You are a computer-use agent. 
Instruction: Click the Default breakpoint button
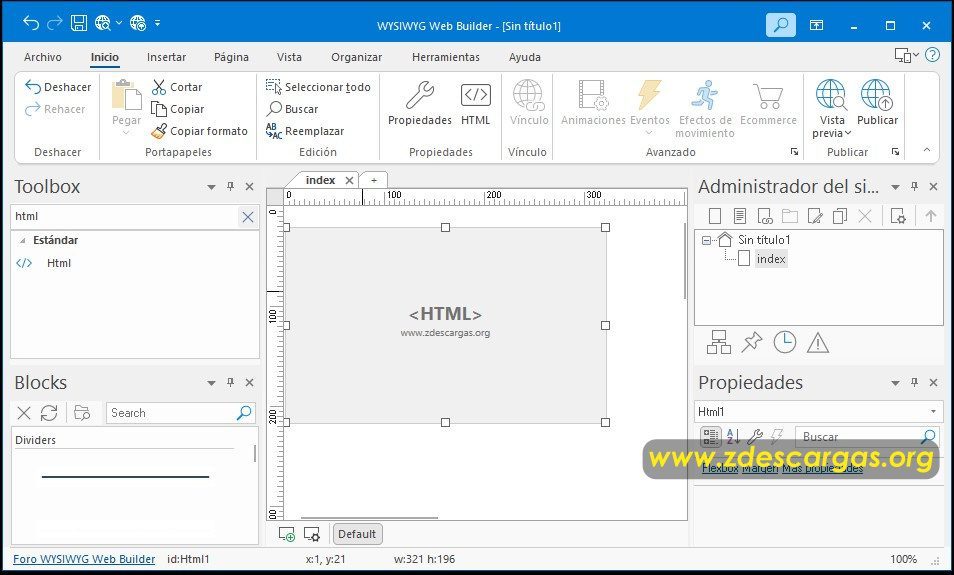pos(357,534)
